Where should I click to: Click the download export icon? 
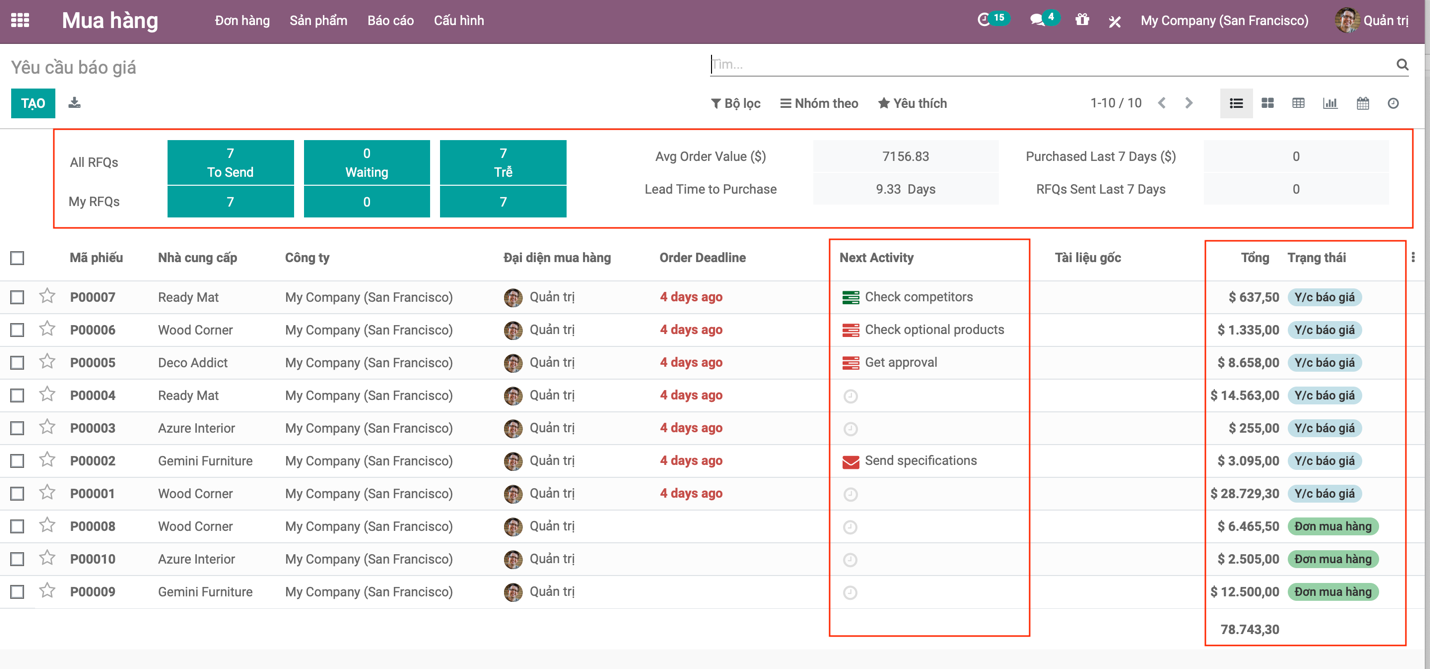(74, 103)
